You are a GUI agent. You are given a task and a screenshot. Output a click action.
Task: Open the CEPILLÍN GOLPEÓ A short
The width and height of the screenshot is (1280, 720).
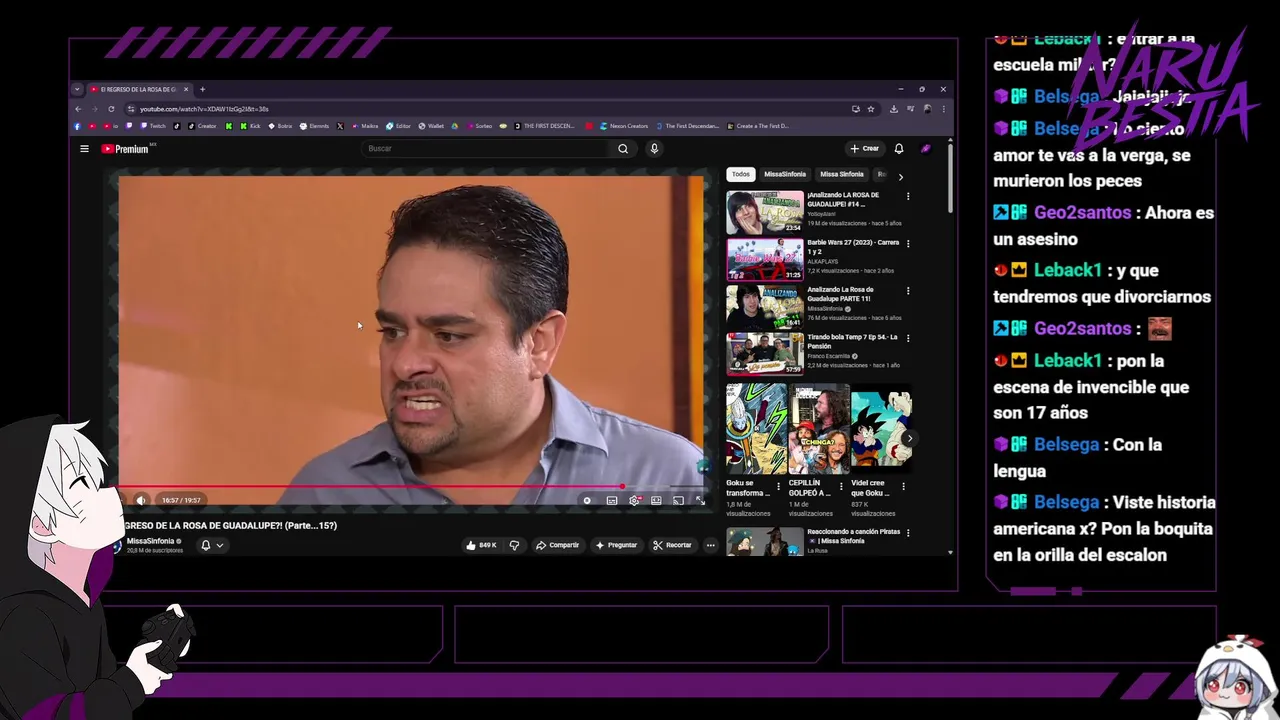(818, 429)
